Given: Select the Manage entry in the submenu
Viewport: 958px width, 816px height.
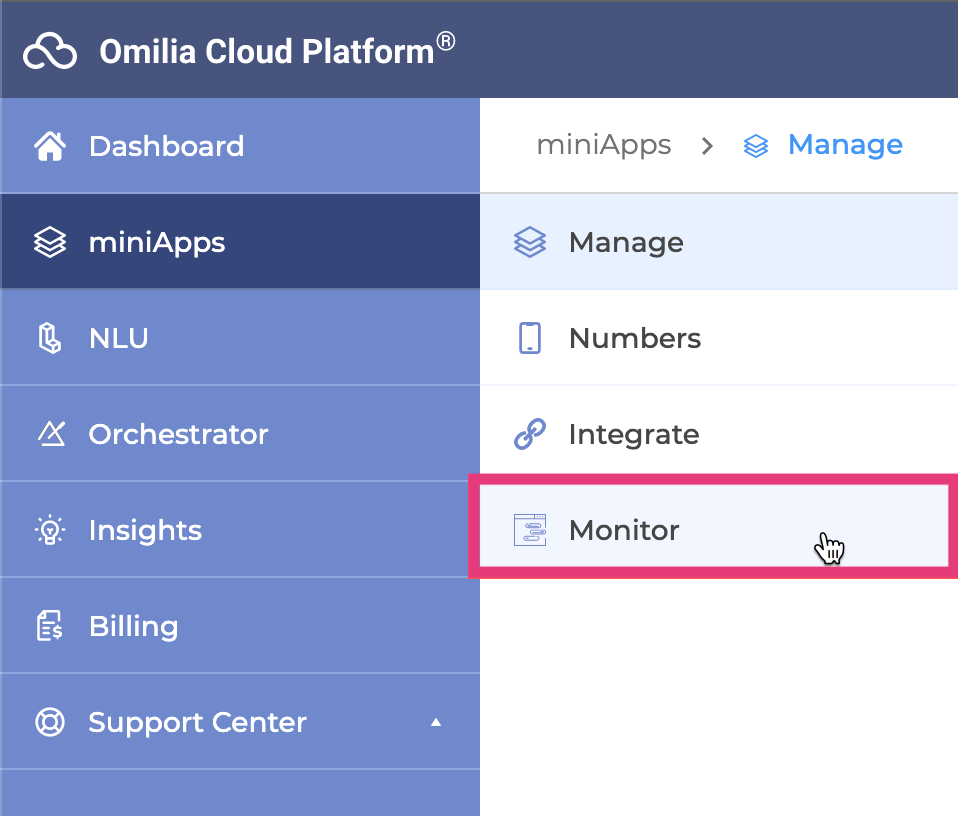Looking at the screenshot, I should coord(626,242).
